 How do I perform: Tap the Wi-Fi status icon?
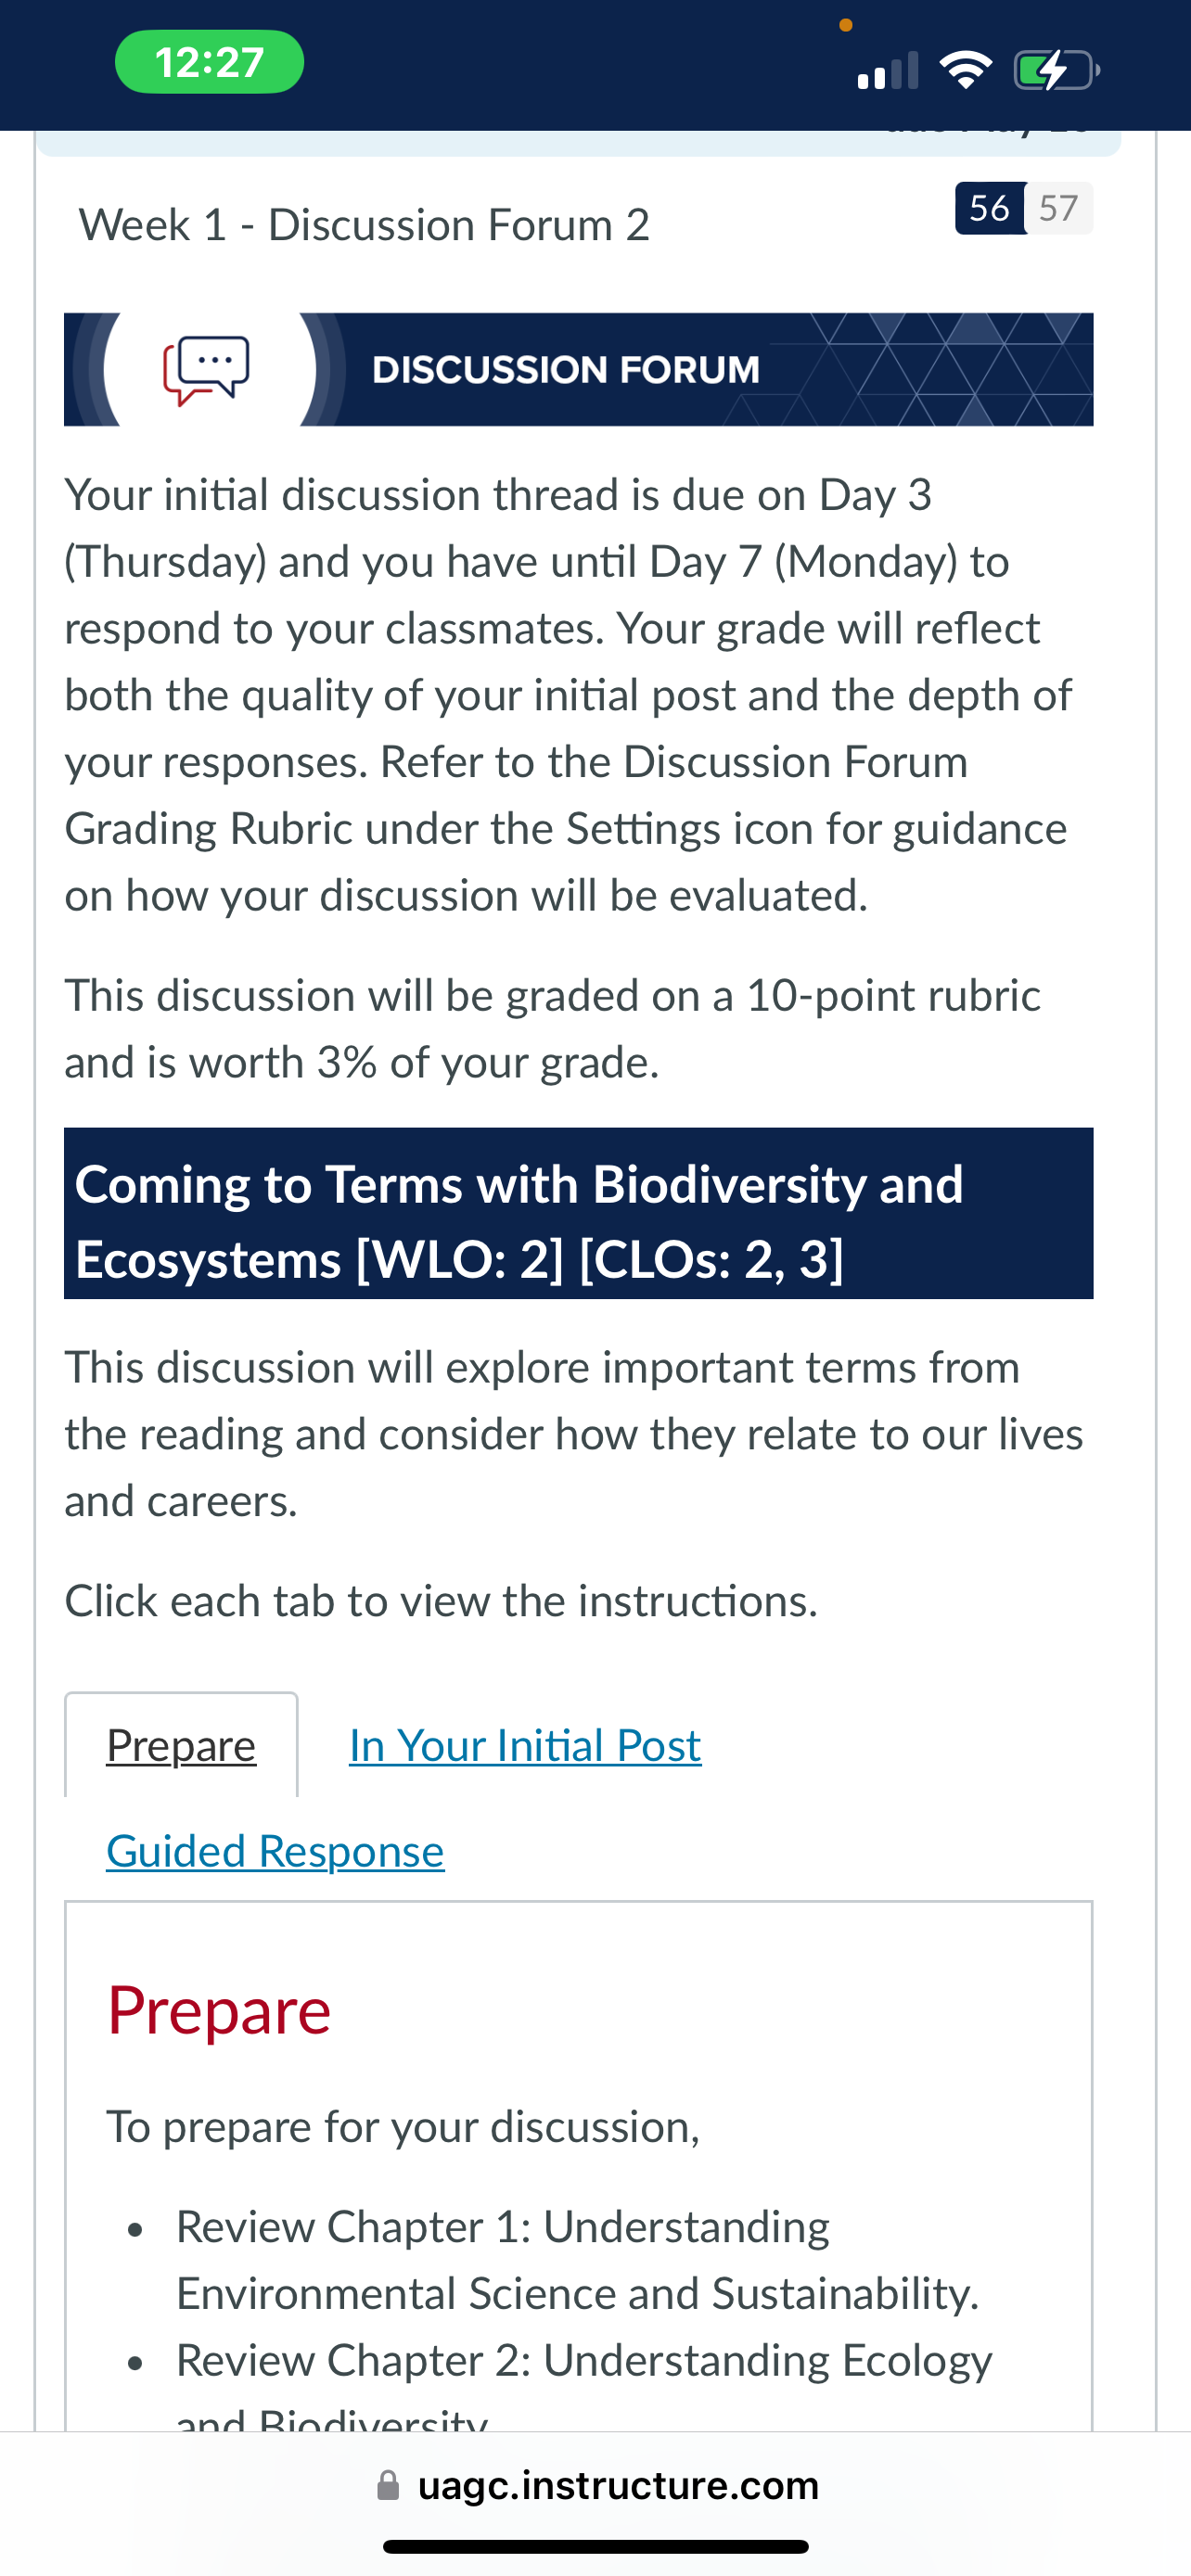click(x=965, y=70)
